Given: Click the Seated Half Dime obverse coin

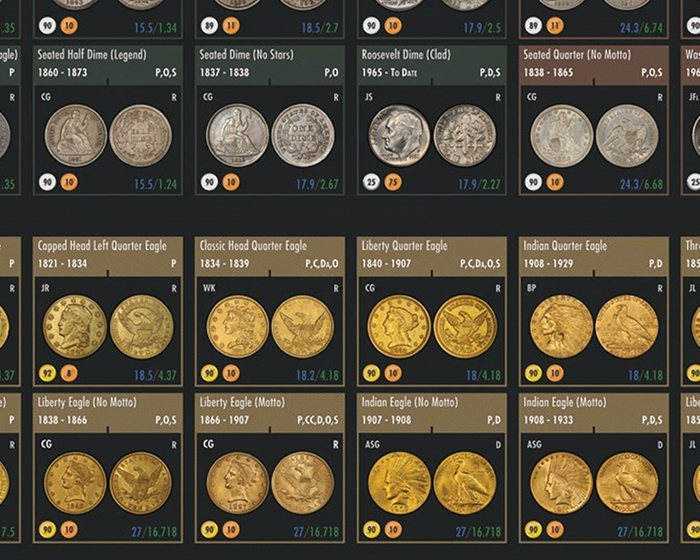Looking at the screenshot, I should [75, 136].
